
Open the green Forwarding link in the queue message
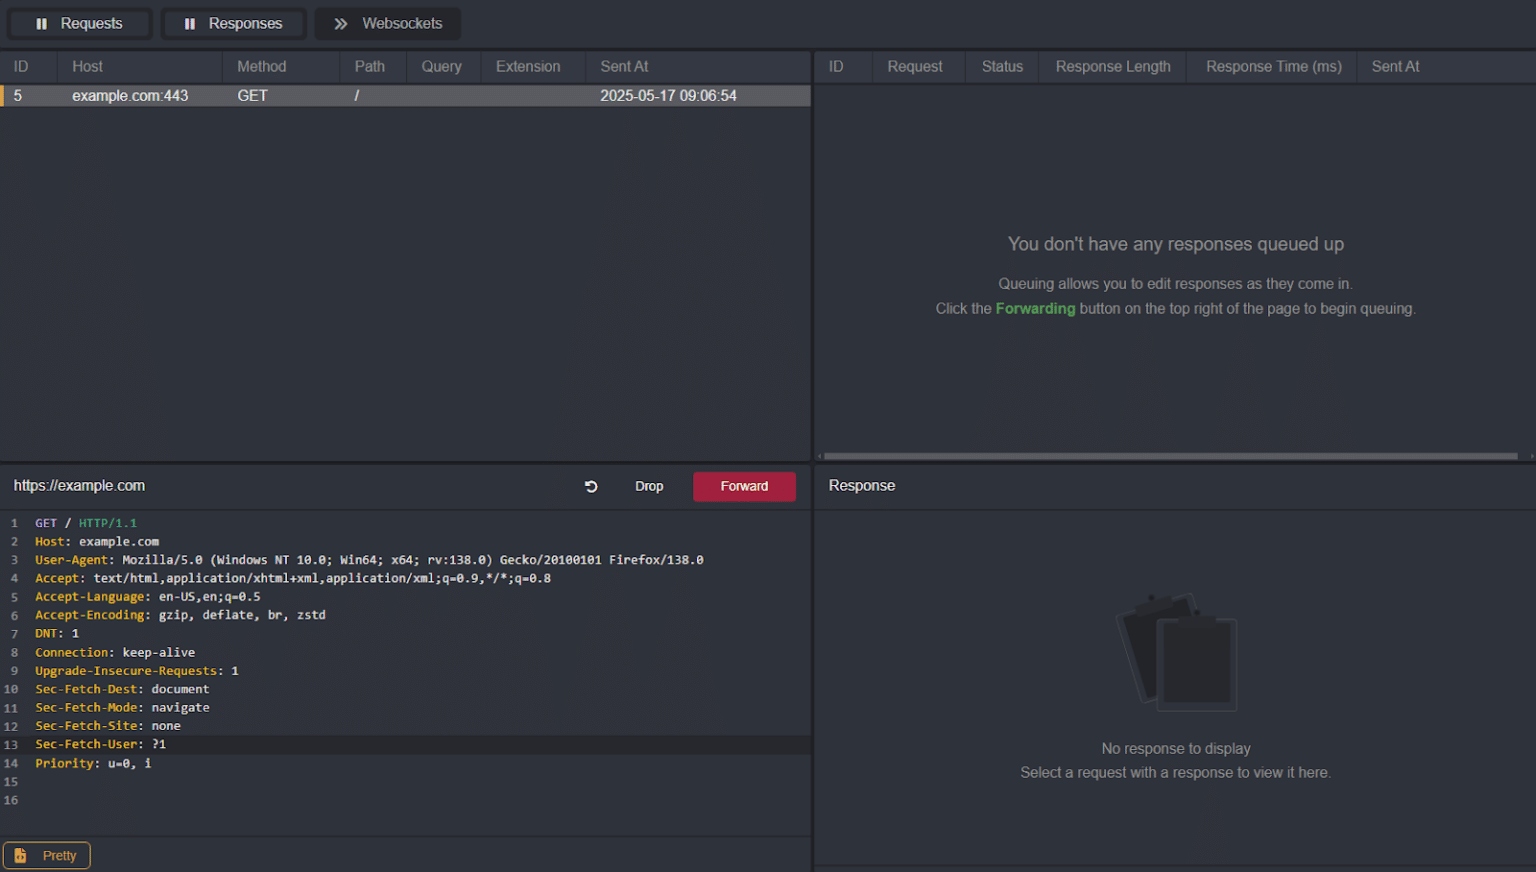pos(1035,308)
